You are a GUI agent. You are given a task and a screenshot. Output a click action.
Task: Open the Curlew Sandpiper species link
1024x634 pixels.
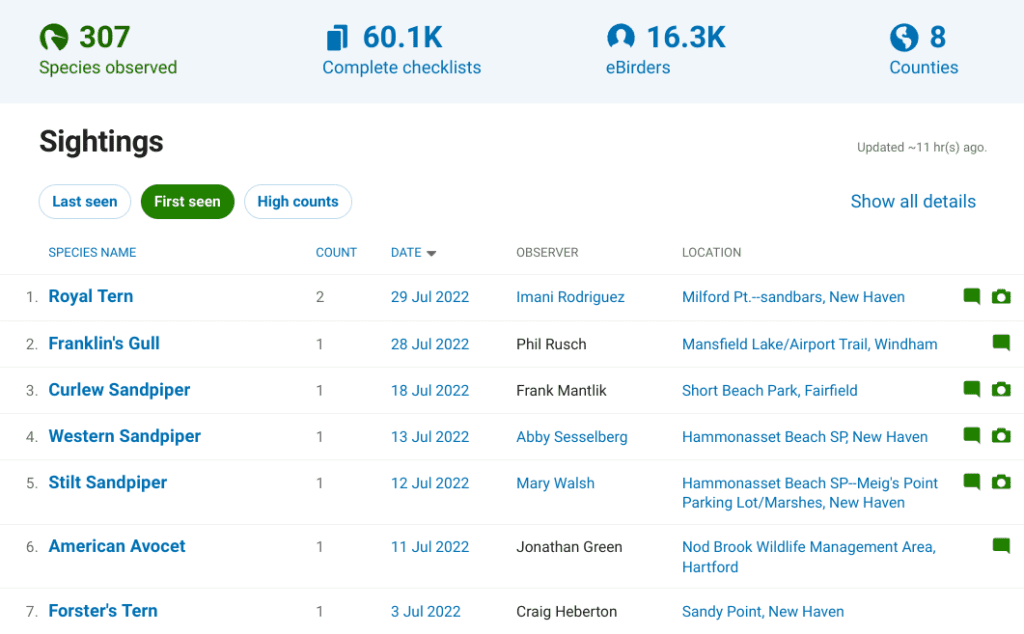click(x=120, y=390)
